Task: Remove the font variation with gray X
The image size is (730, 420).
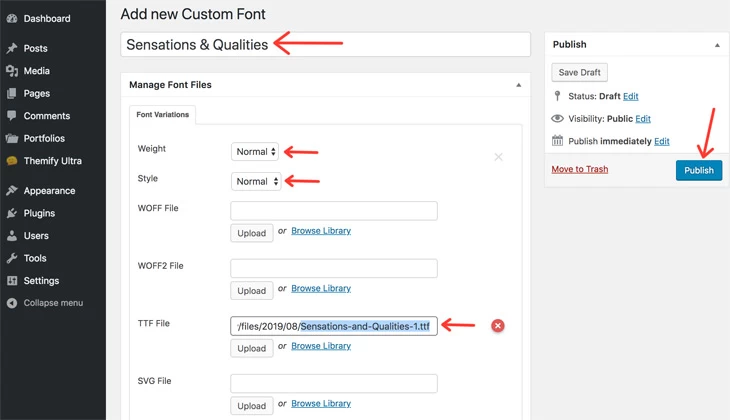Action: tap(498, 157)
